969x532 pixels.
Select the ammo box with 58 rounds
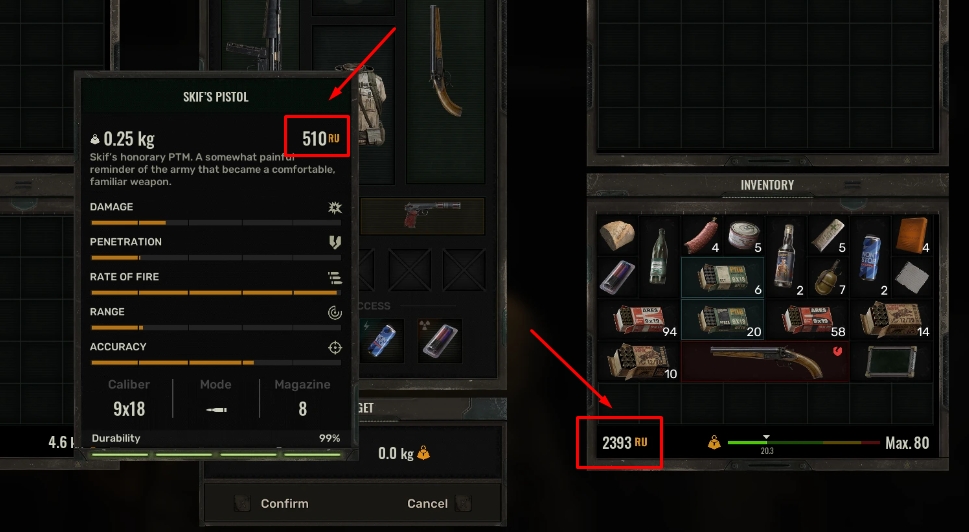click(806, 319)
